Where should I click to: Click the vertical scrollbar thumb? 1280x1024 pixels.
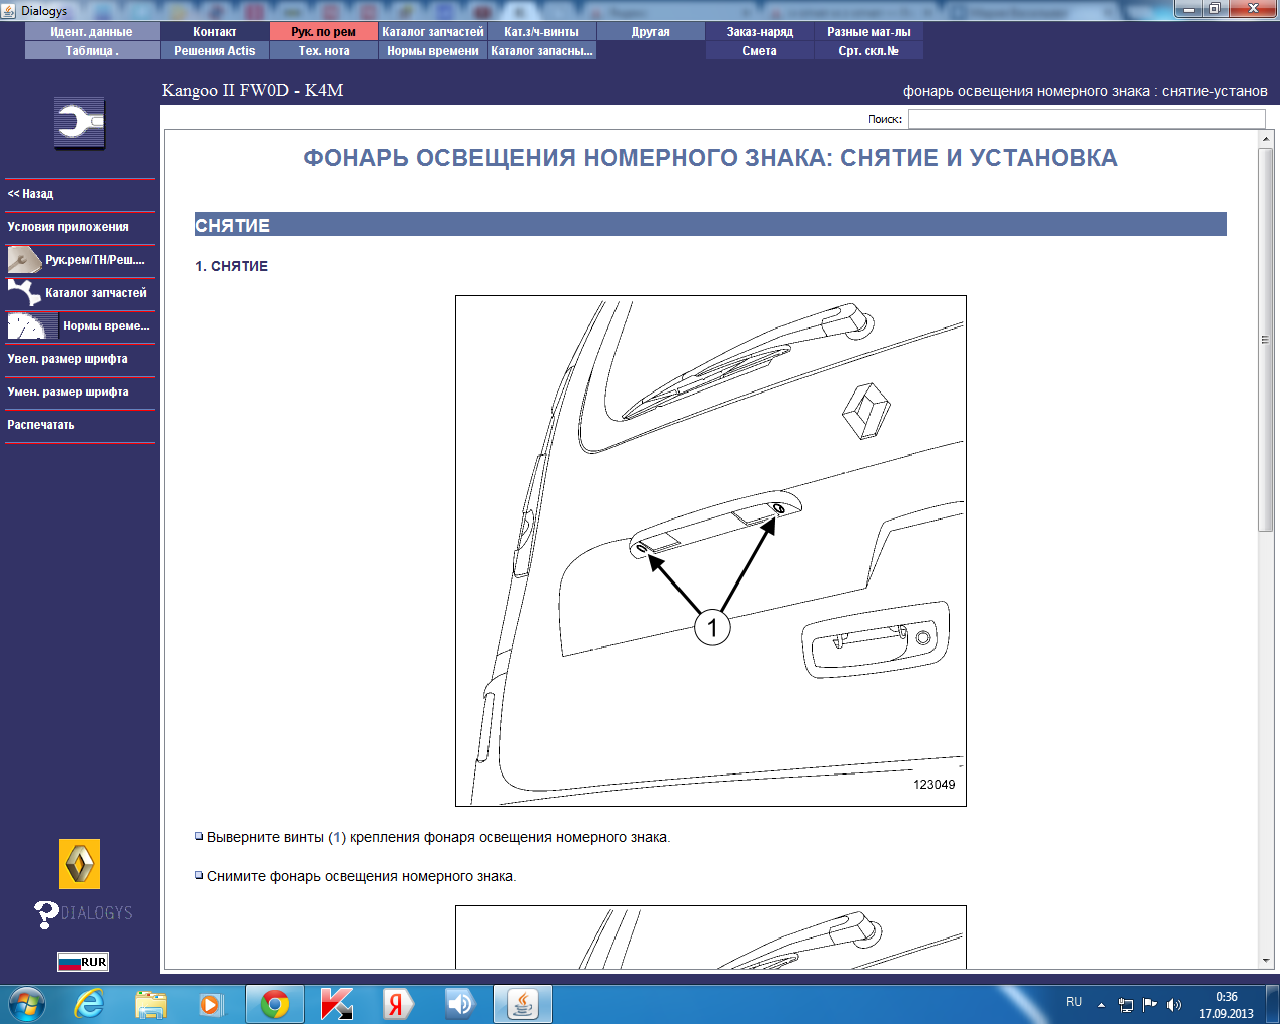tap(1265, 340)
